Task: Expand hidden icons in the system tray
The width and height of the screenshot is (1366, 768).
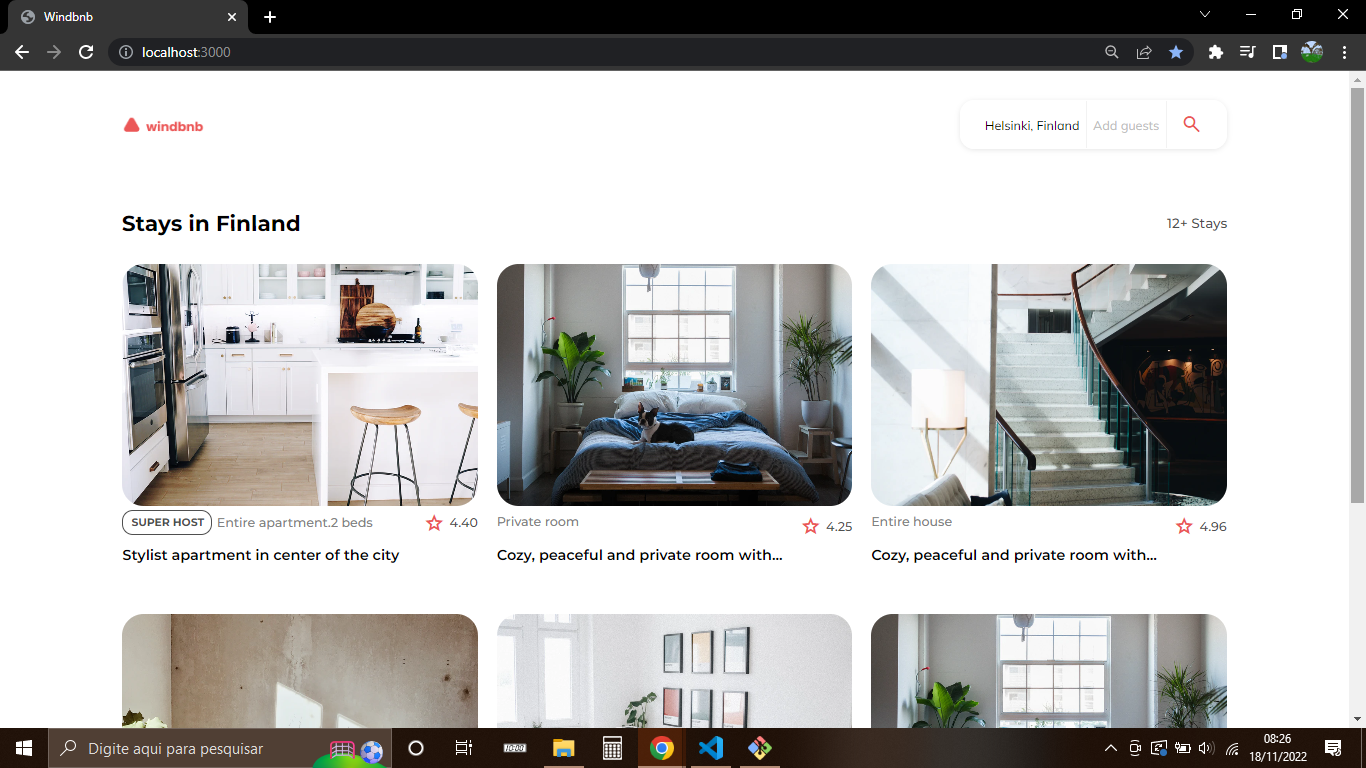Action: (1110, 748)
